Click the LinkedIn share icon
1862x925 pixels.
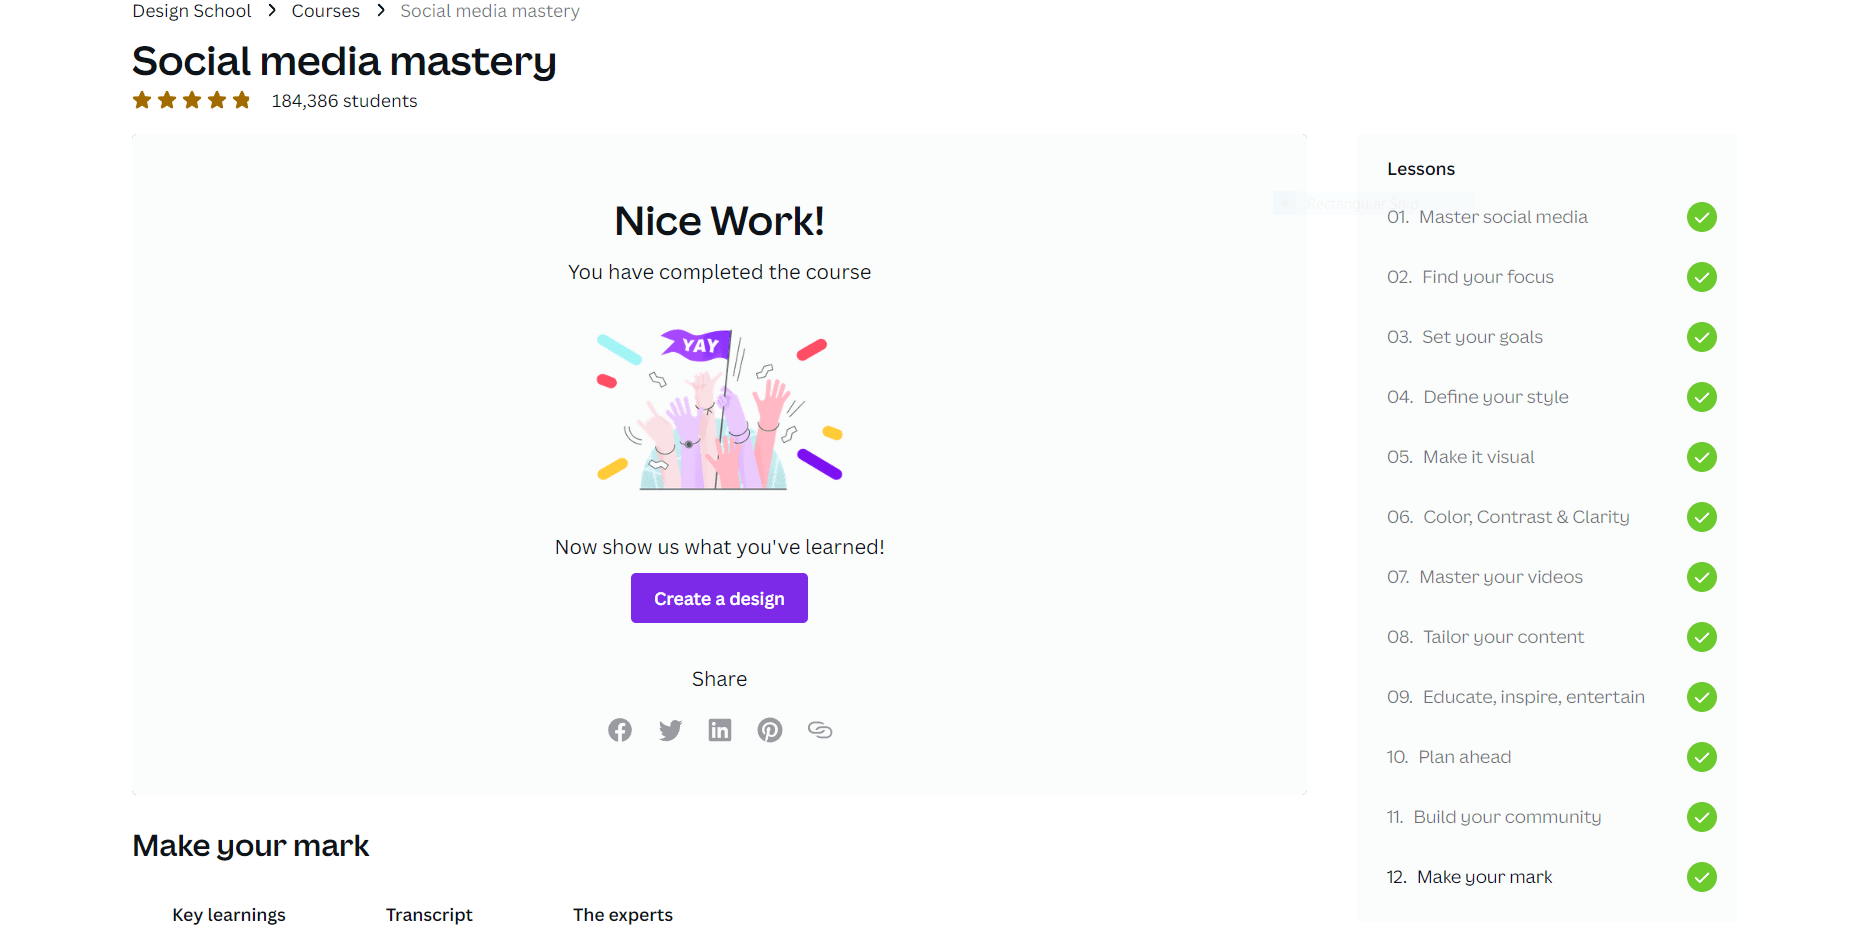[x=720, y=730]
